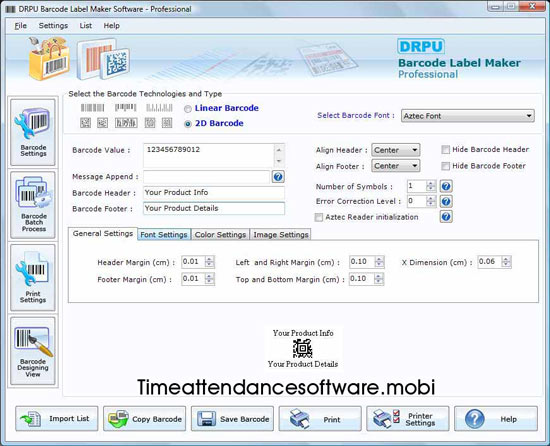Adjust the Number of Symbols spinner

pos(431,186)
